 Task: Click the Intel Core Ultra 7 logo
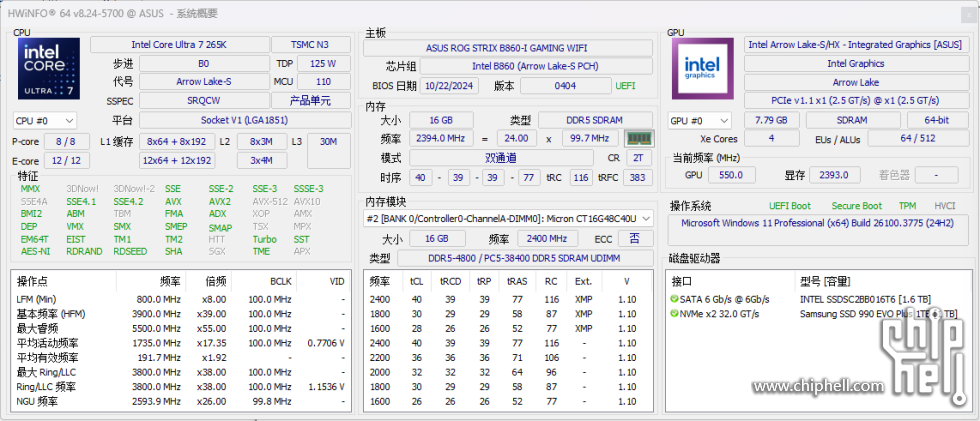click(49, 69)
